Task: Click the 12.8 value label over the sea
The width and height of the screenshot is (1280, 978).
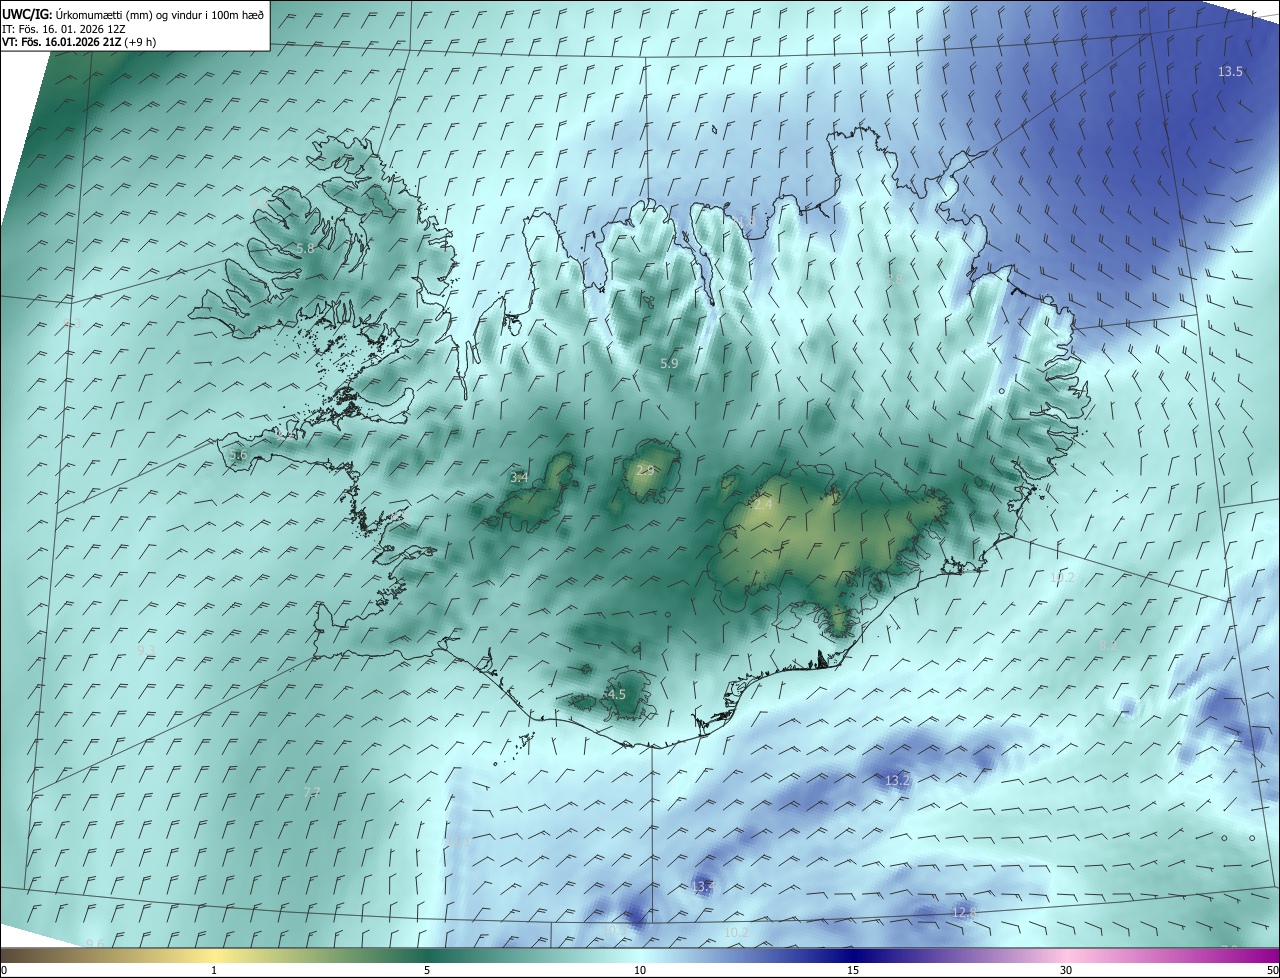Action: [963, 912]
